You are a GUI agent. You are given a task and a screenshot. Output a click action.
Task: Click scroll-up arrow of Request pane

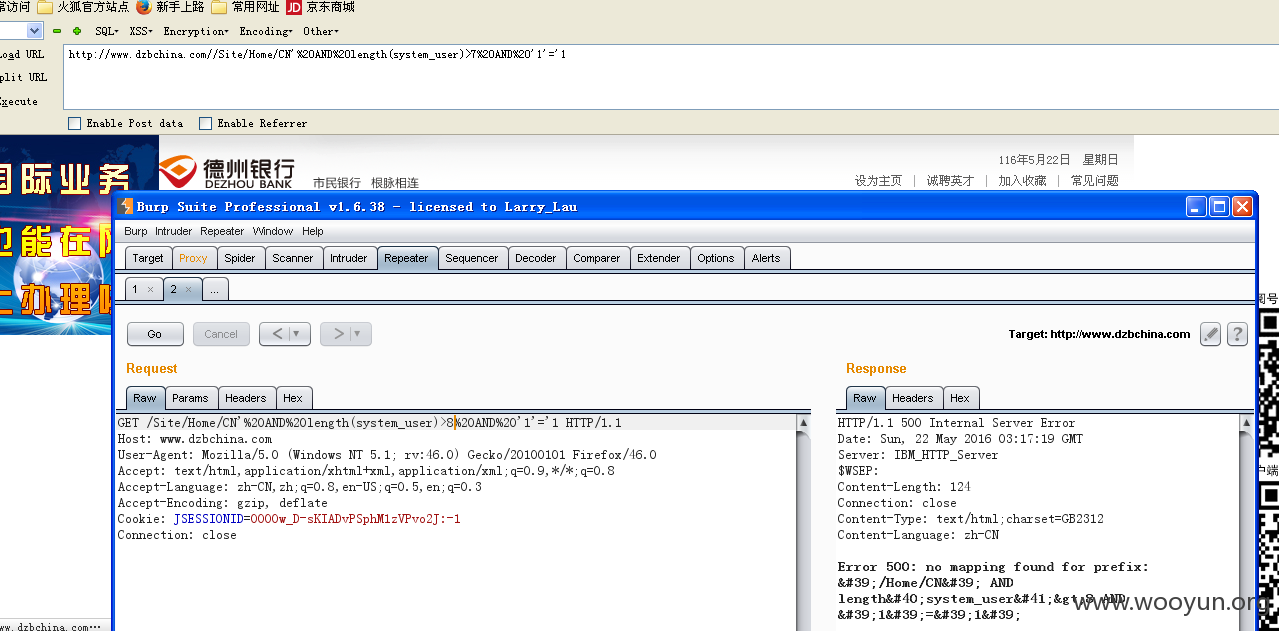[803, 423]
